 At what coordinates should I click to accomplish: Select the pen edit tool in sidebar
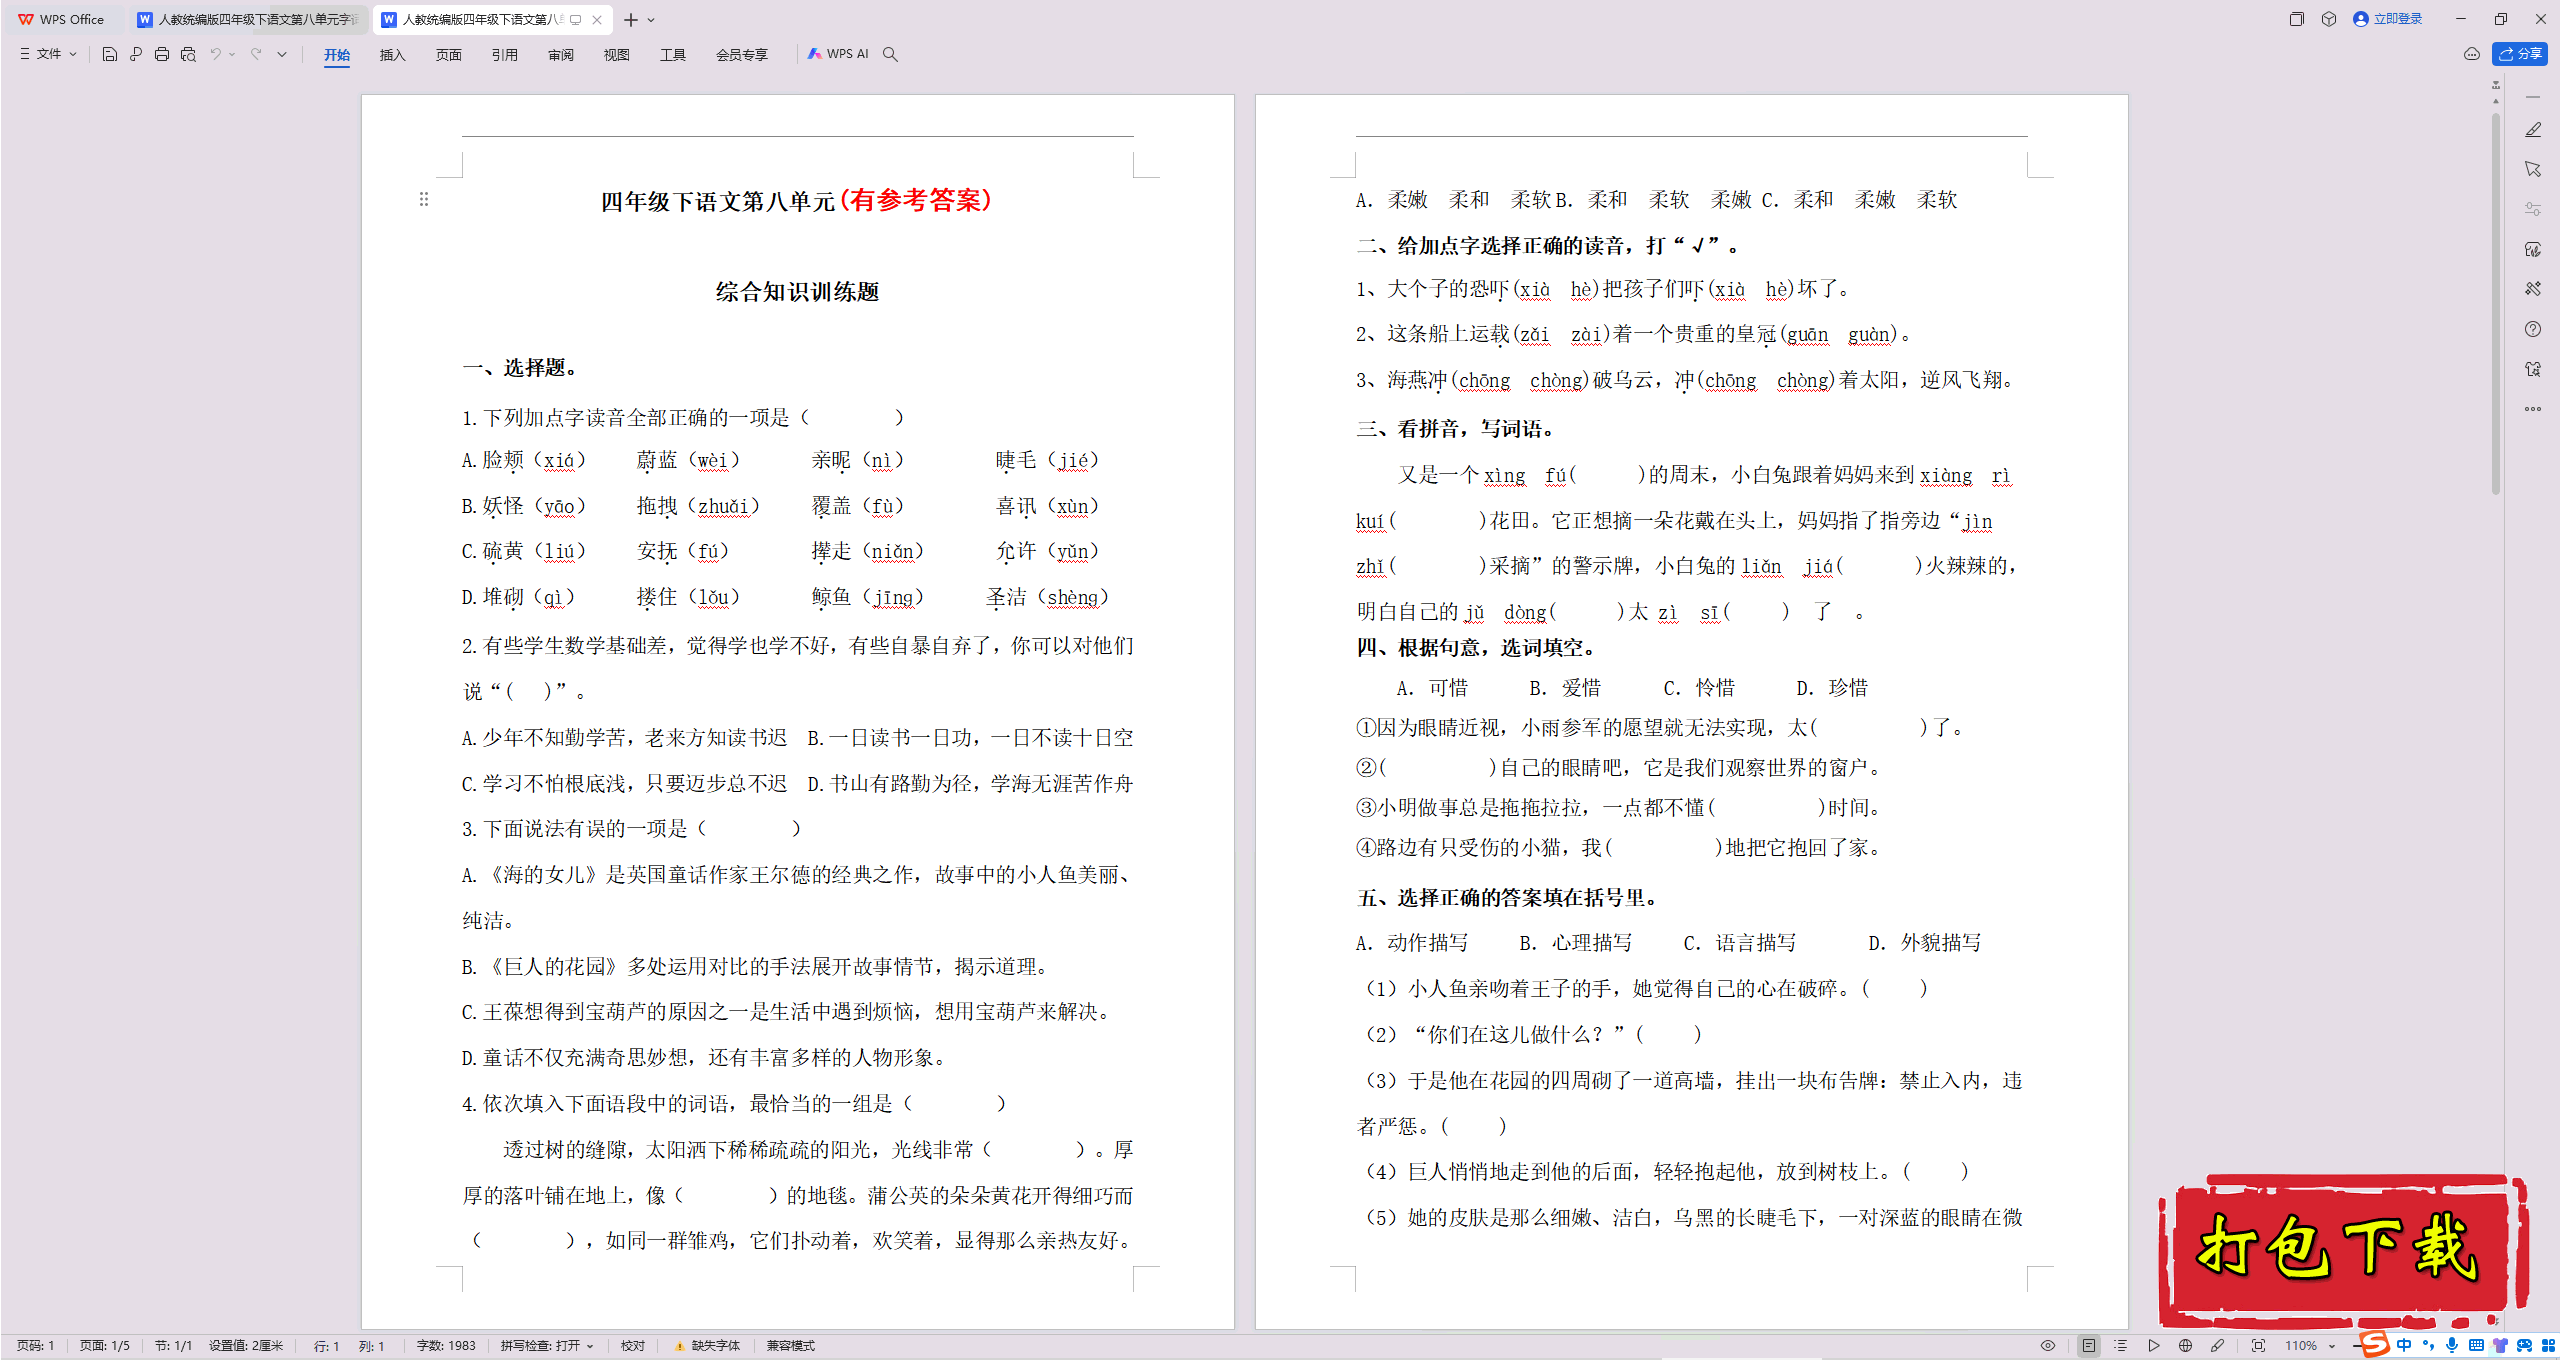(x=2532, y=130)
